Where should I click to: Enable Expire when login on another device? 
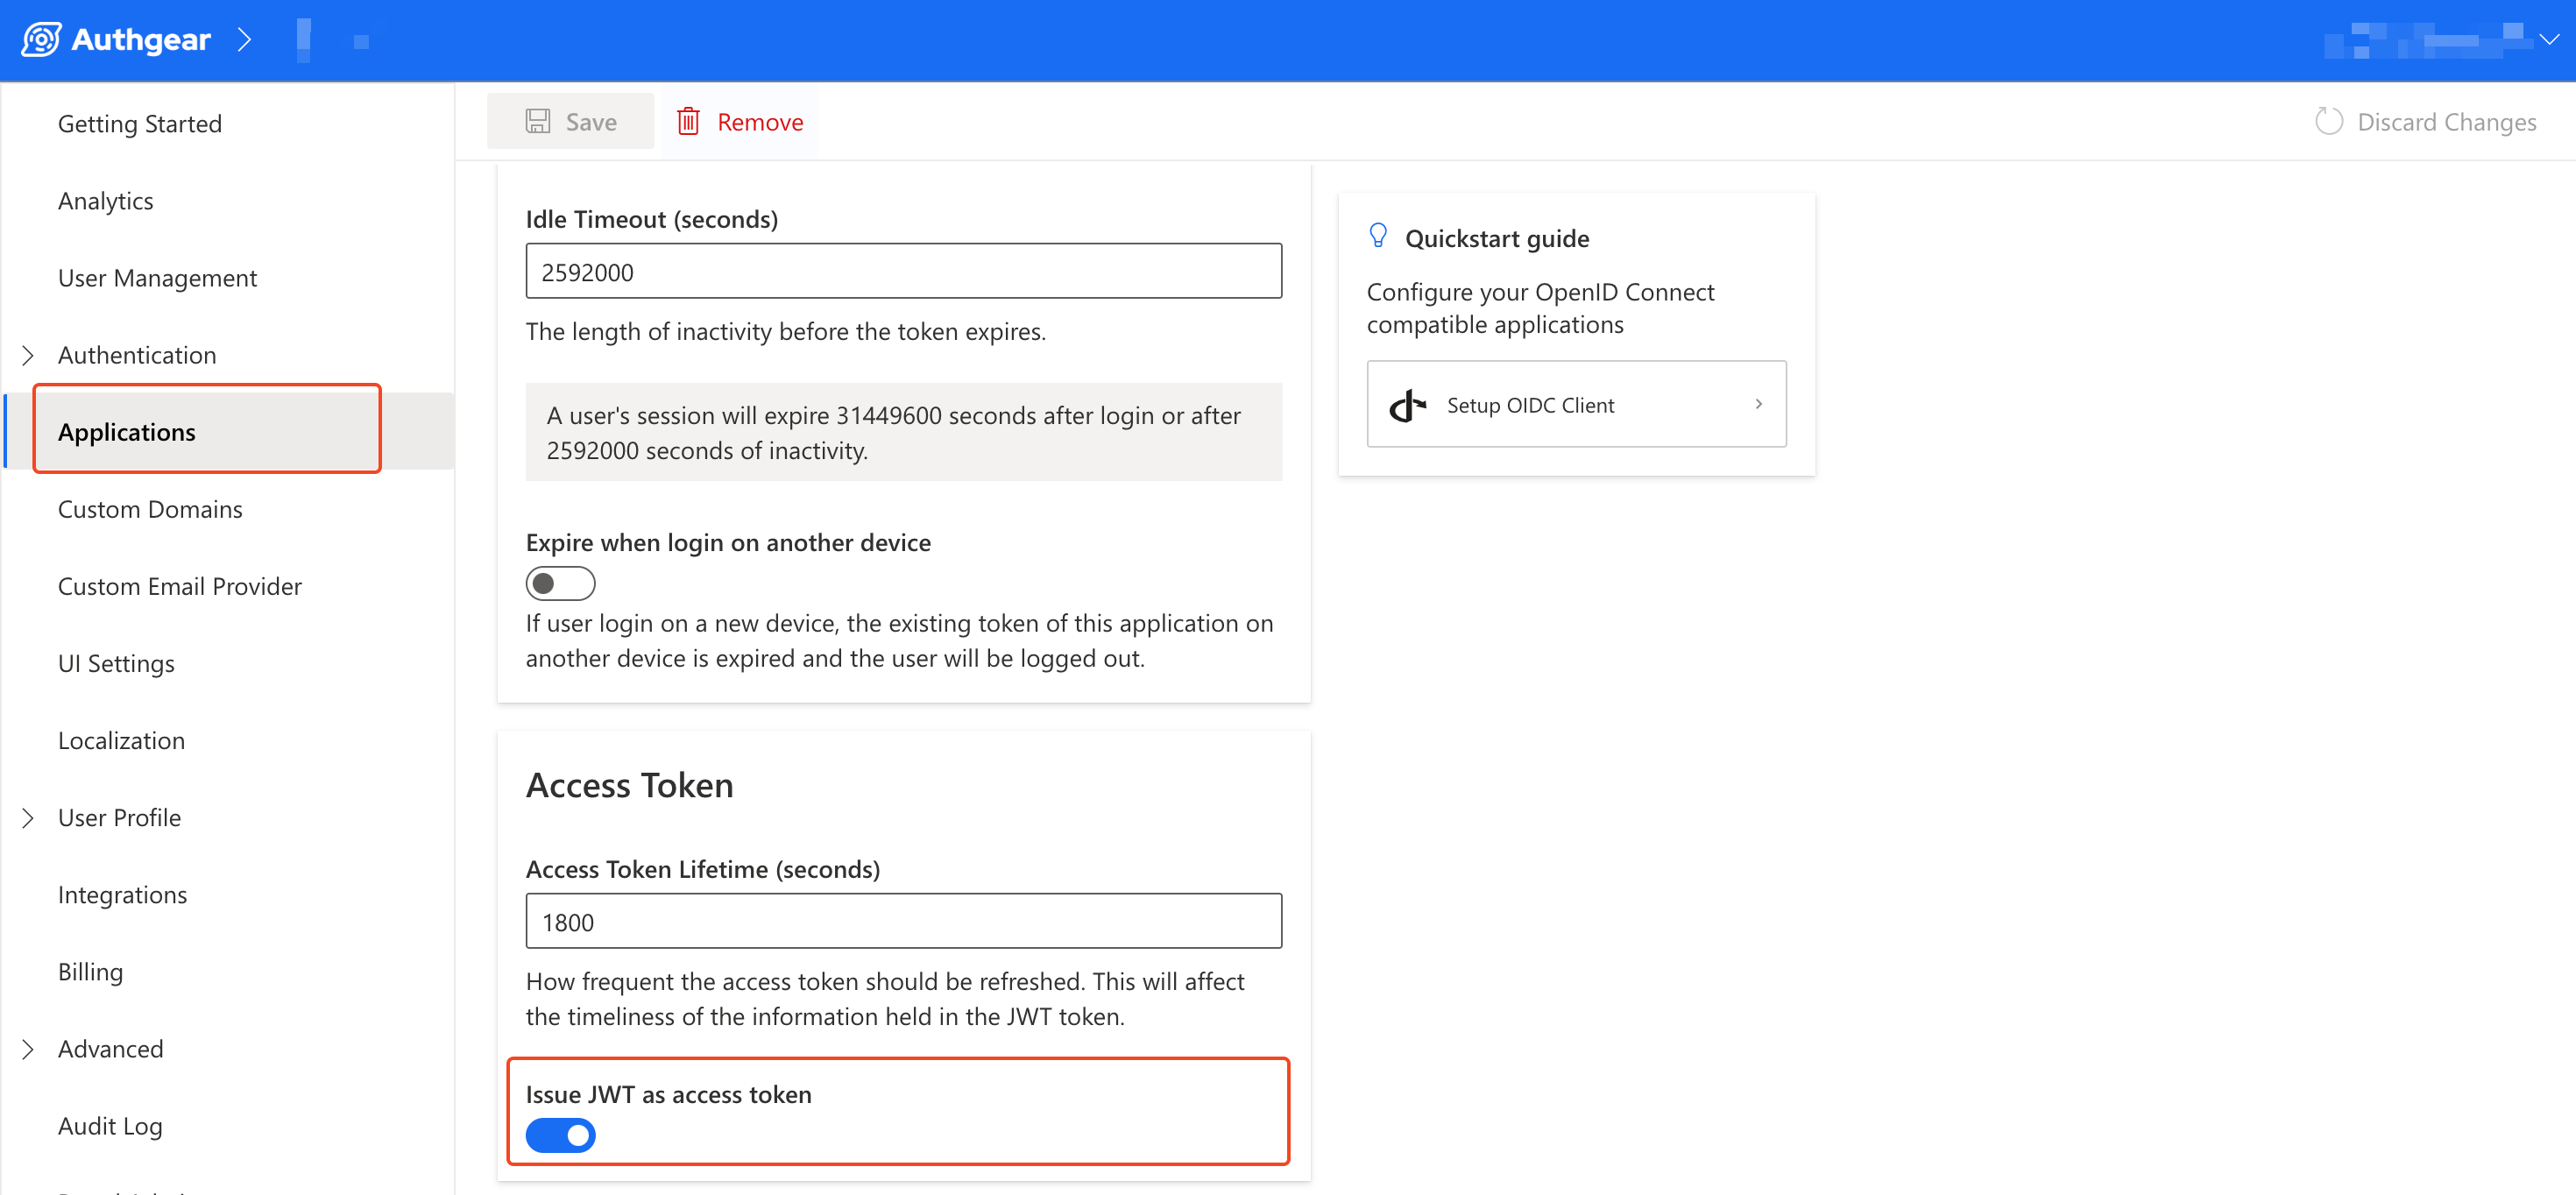point(560,583)
